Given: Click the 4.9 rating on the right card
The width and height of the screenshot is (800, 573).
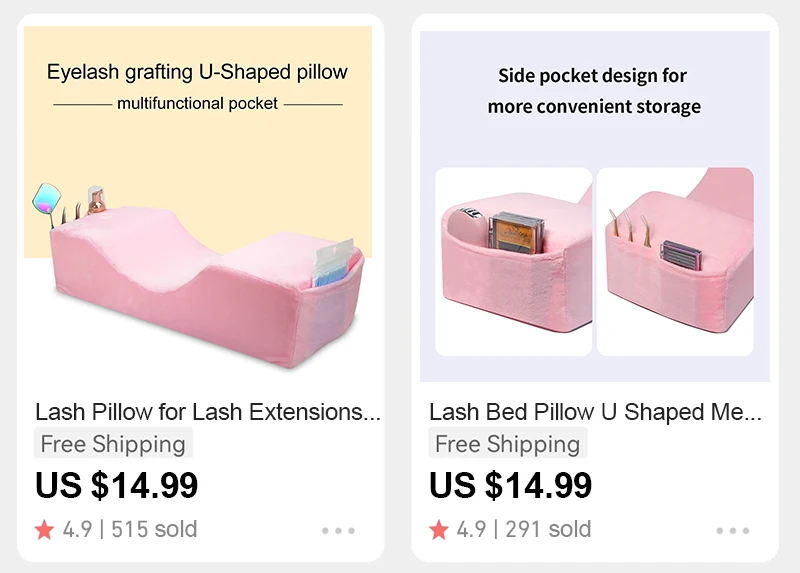Looking at the screenshot, I should [x=471, y=530].
